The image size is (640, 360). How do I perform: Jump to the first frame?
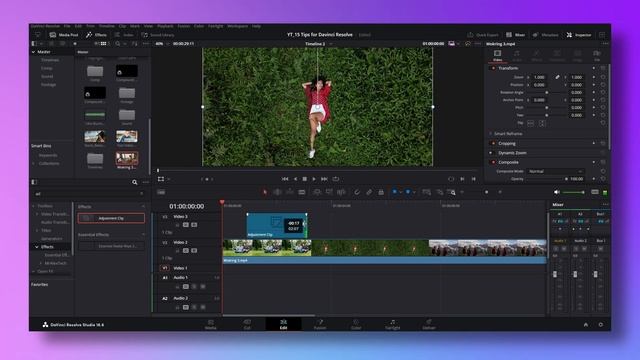285,179
